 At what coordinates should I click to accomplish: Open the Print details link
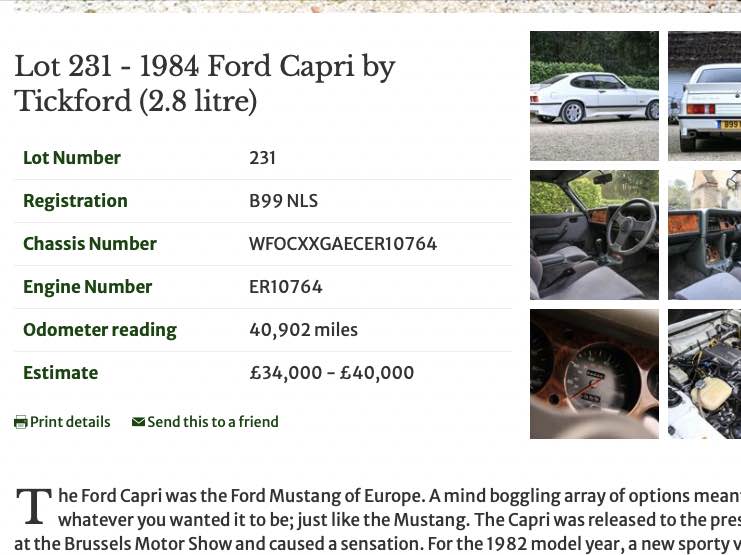[x=70, y=422]
